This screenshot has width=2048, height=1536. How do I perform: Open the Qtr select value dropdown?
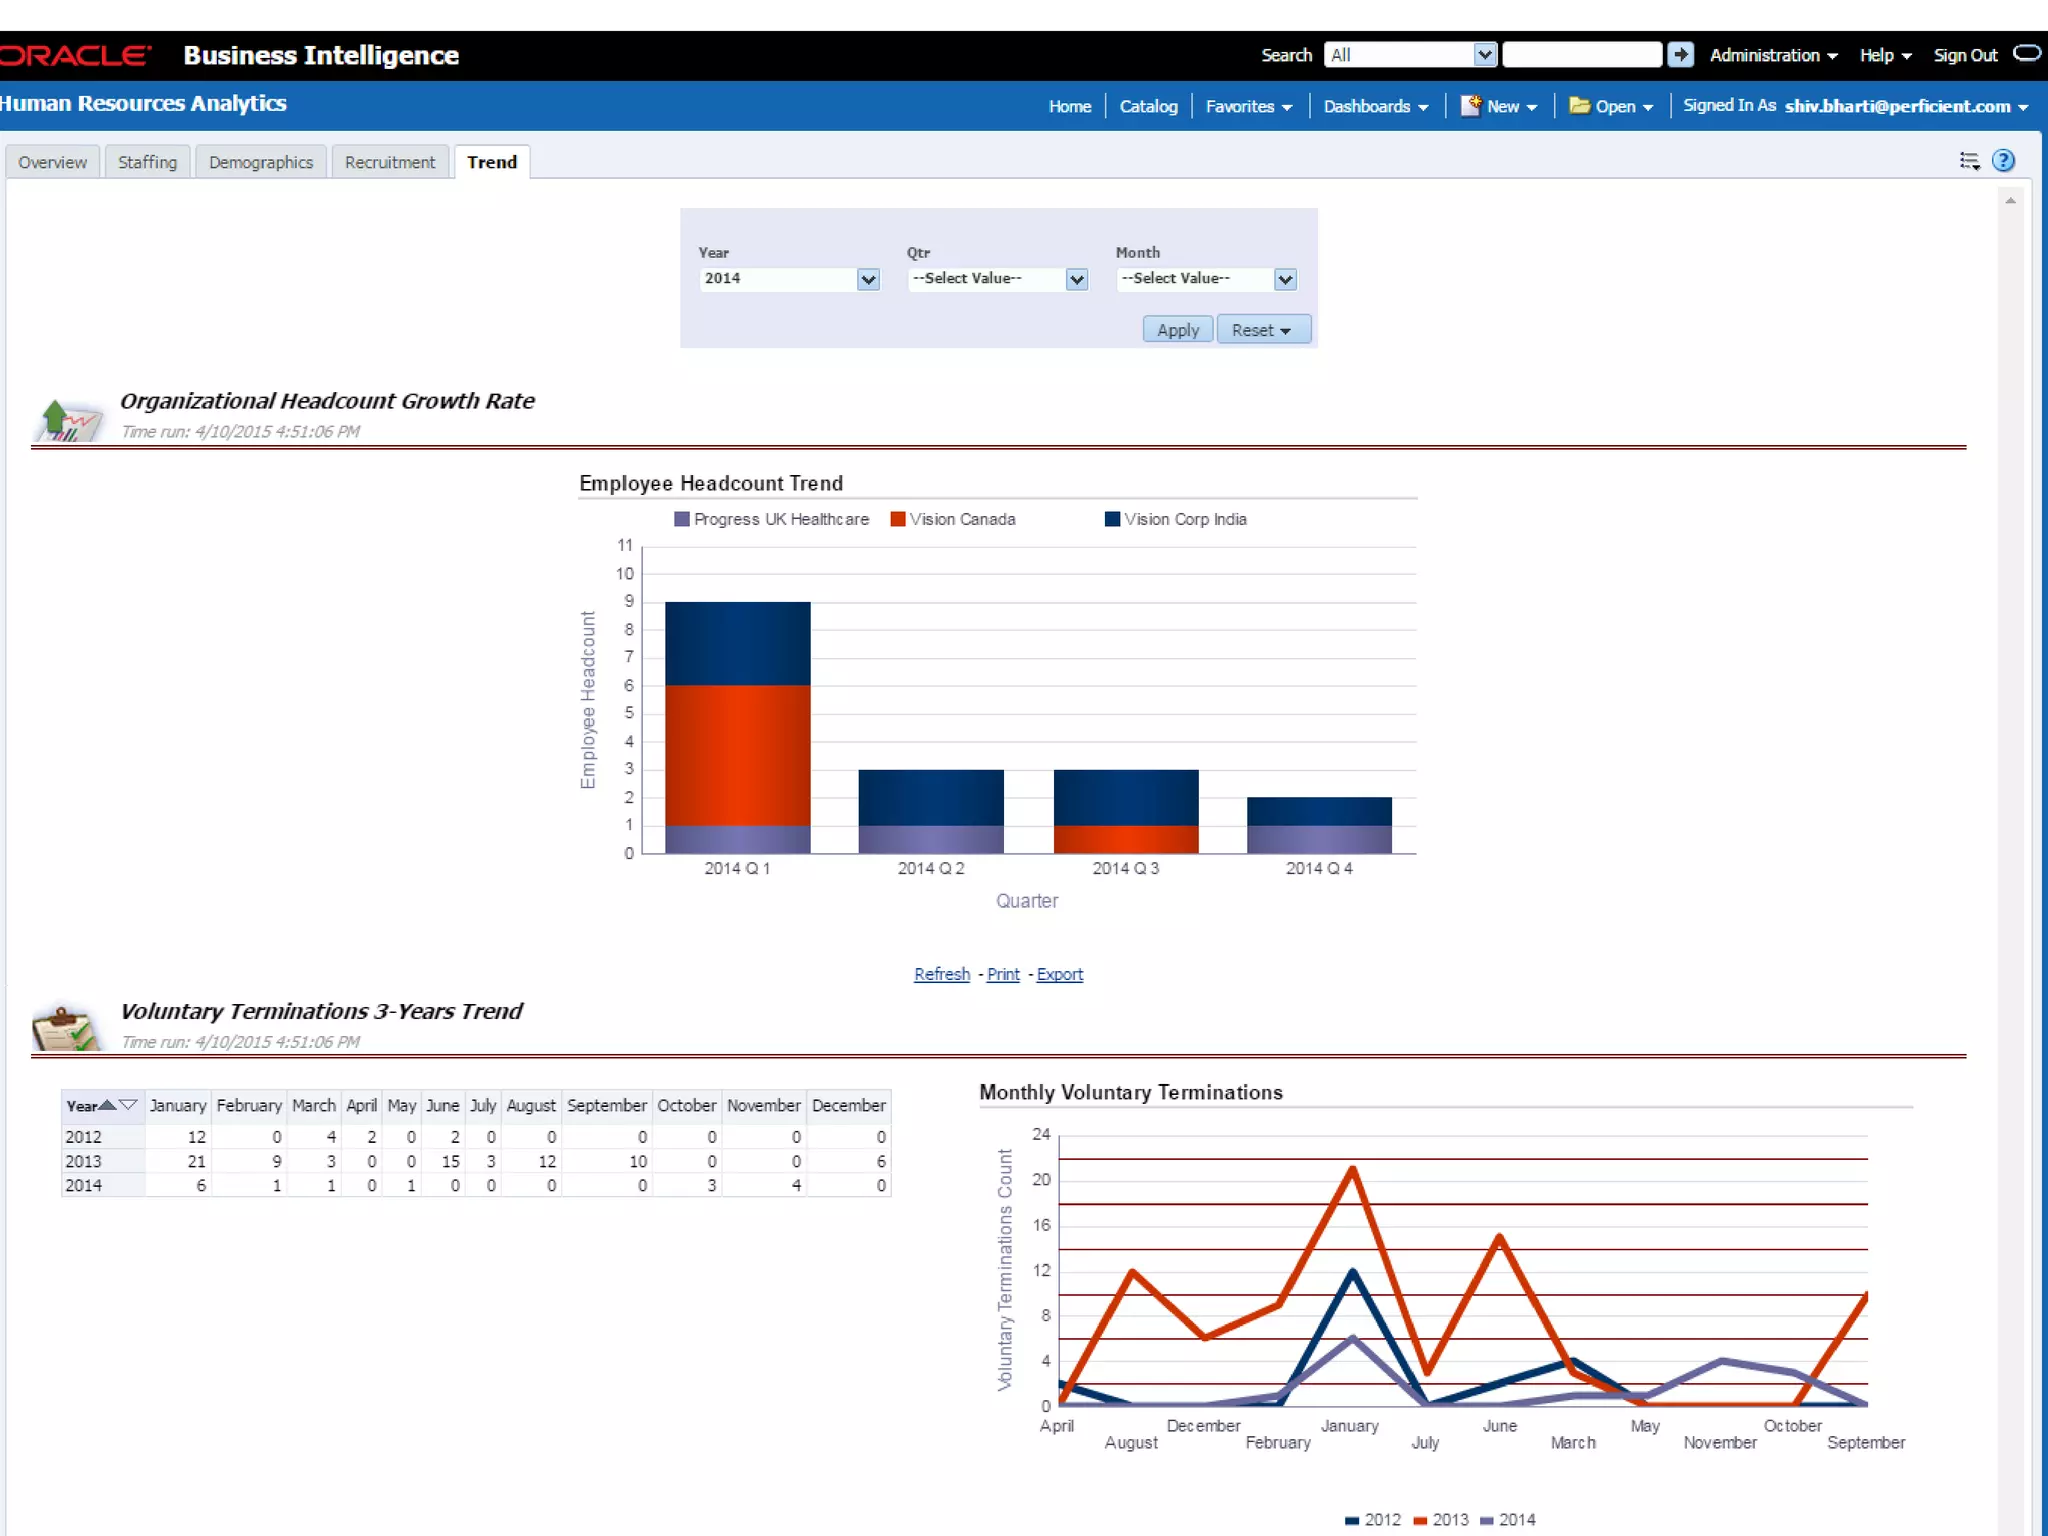point(1076,280)
